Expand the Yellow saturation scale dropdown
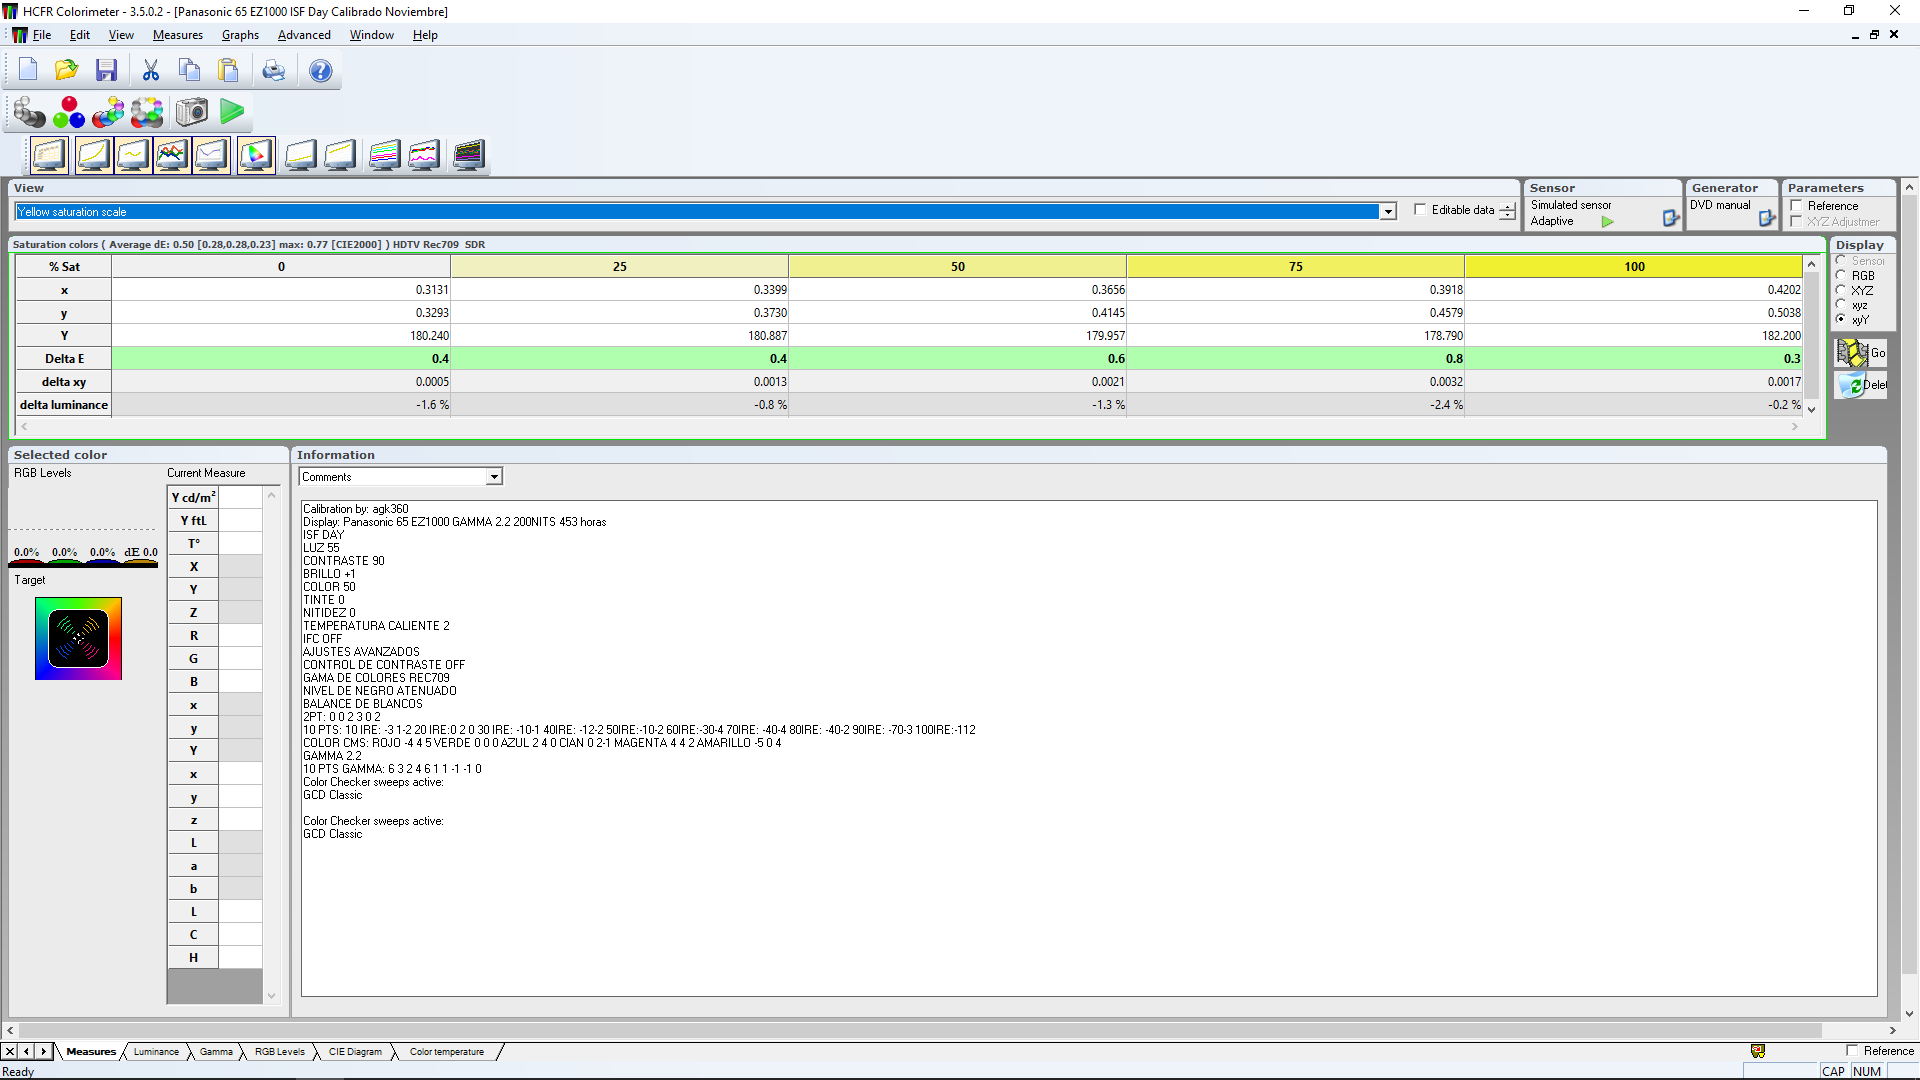This screenshot has width=1920, height=1080. point(1387,212)
